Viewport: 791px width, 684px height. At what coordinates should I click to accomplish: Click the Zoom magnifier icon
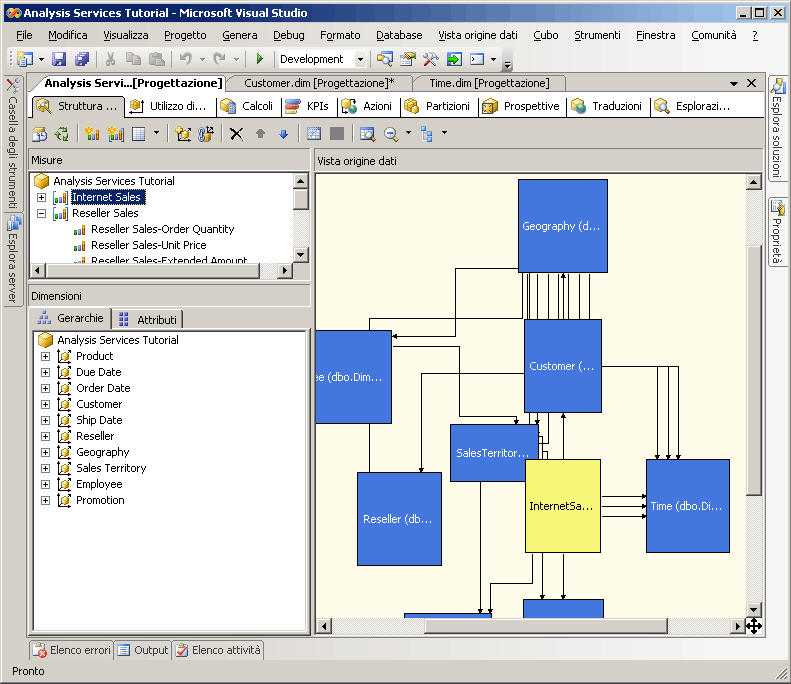[391, 134]
